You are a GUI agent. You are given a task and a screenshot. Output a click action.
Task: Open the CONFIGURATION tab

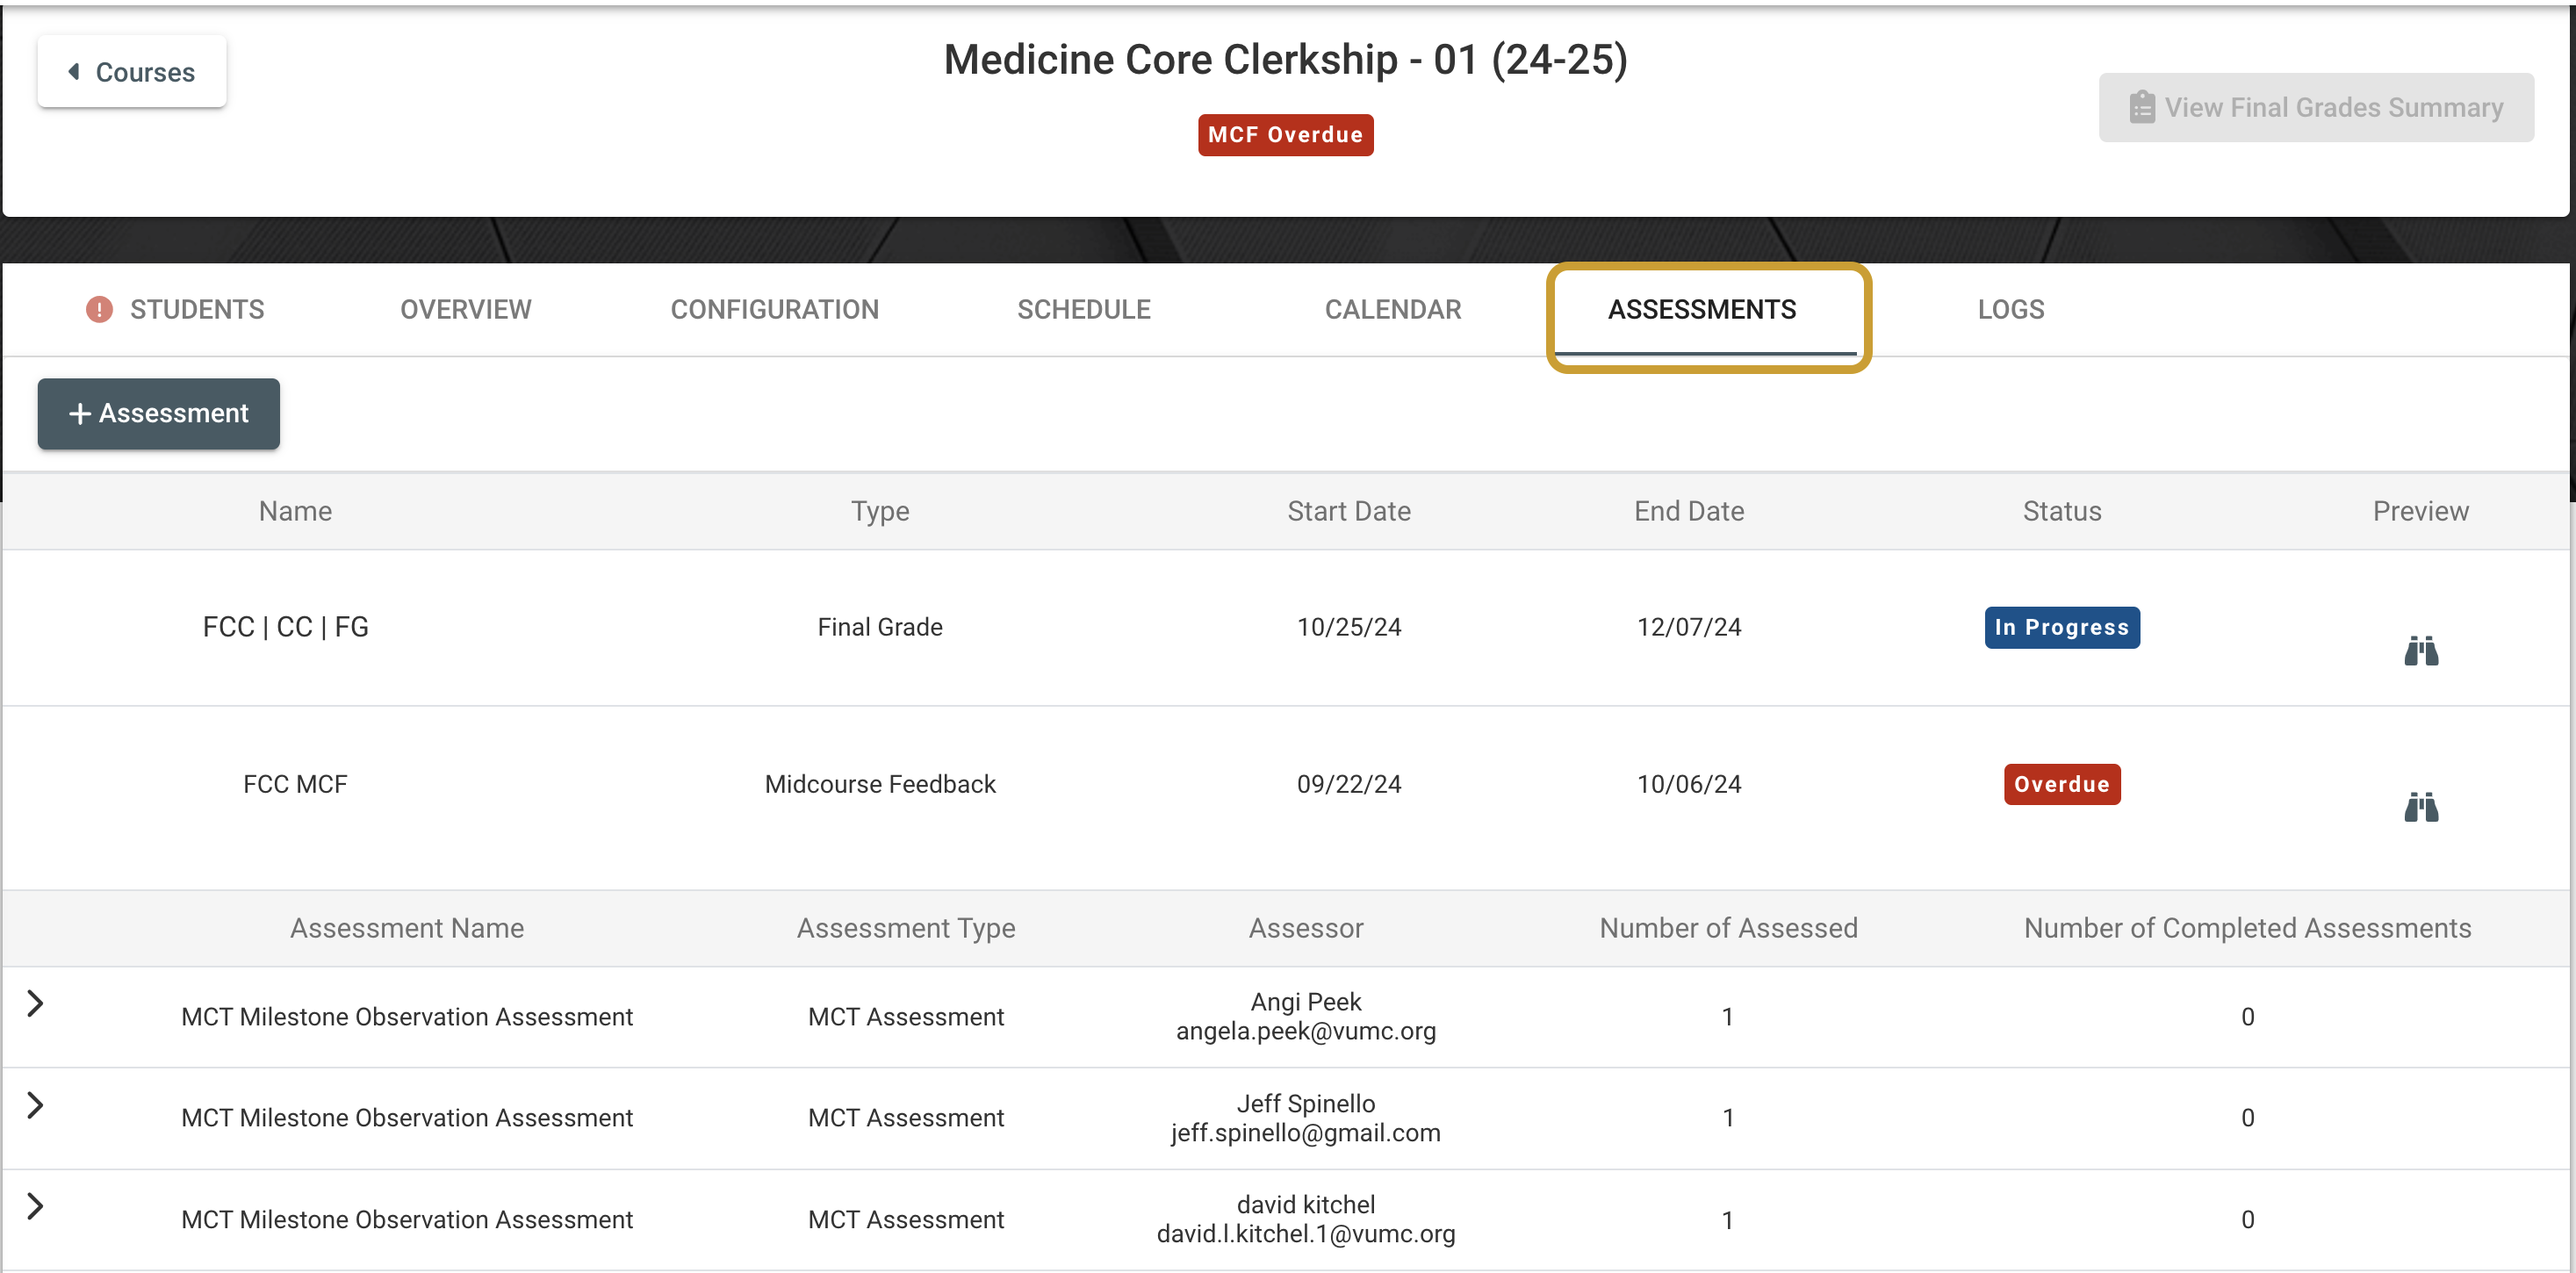coord(775,310)
